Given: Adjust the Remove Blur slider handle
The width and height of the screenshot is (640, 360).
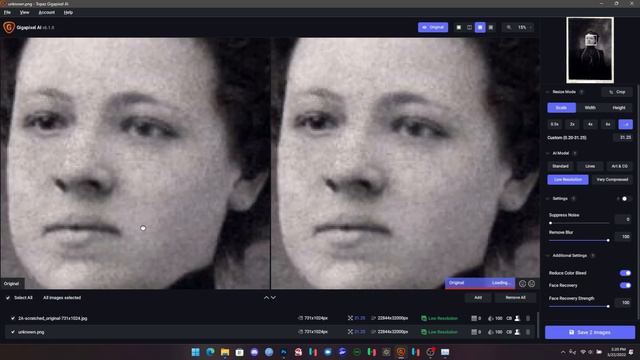Looking at the screenshot, I should [x=608, y=240].
